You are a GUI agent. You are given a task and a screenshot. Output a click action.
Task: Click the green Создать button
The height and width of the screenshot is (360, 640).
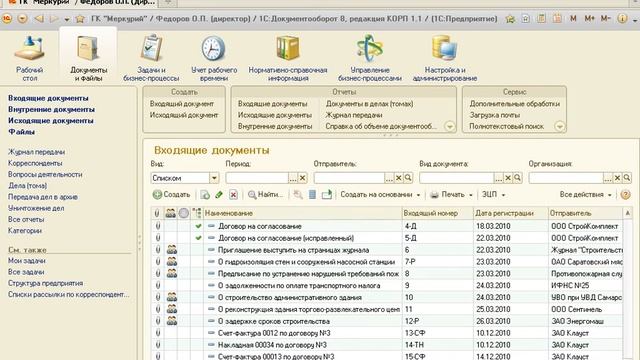click(x=171, y=195)
